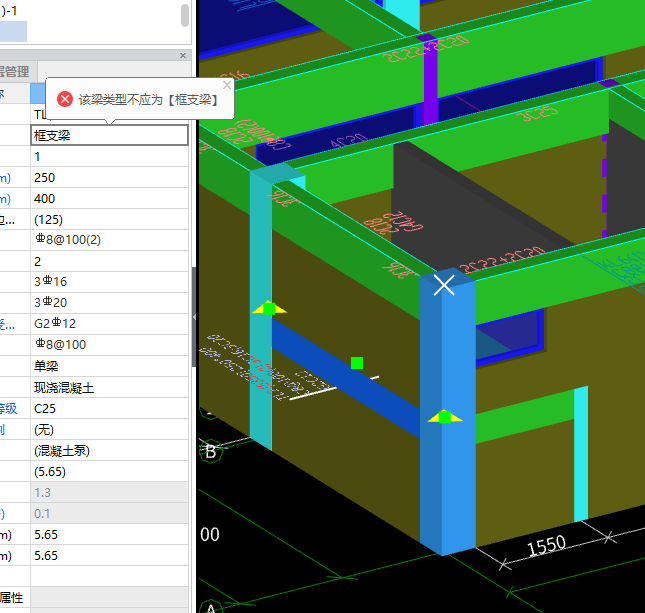This screenshot has height=613, width=645.
Task: Select the height value 400 cell
Action: (x=109, y=199)
